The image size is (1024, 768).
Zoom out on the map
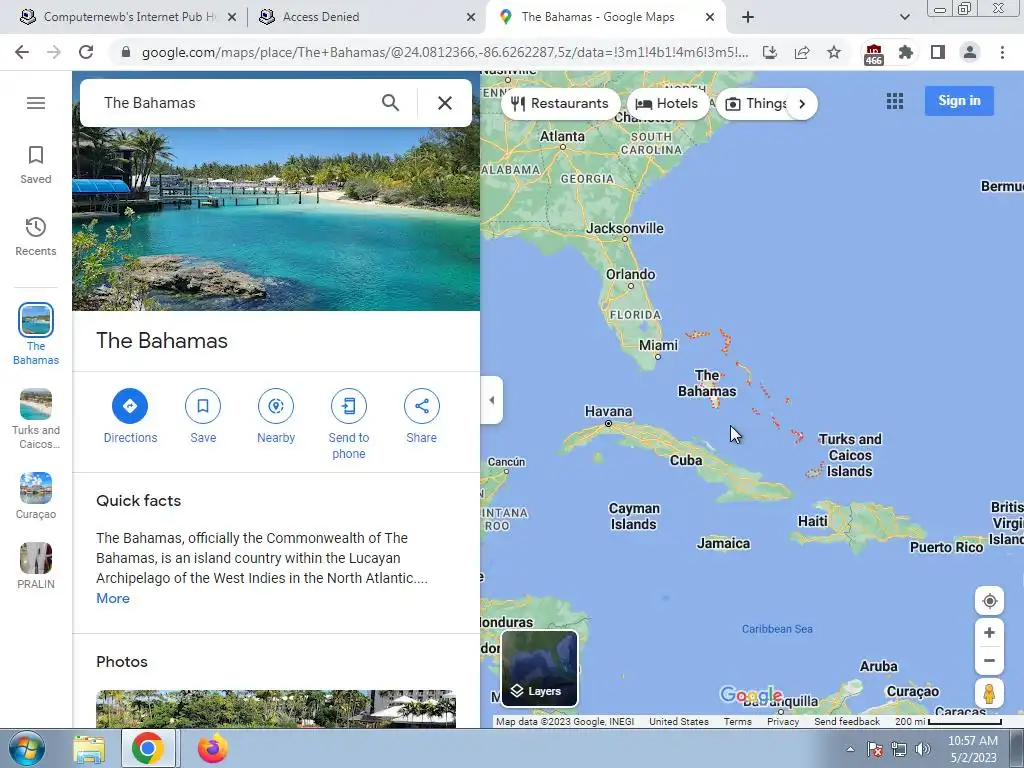coord(989,660)
